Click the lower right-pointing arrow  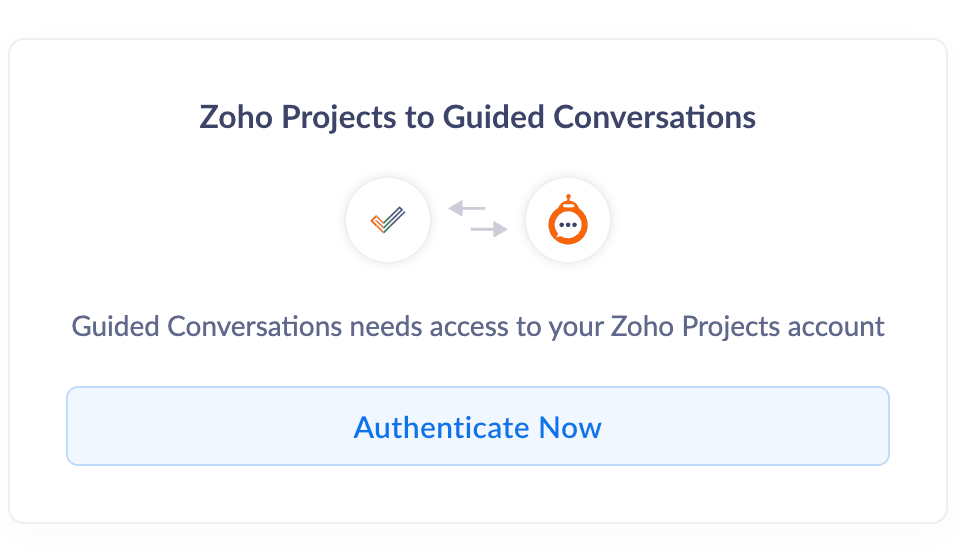489,231
